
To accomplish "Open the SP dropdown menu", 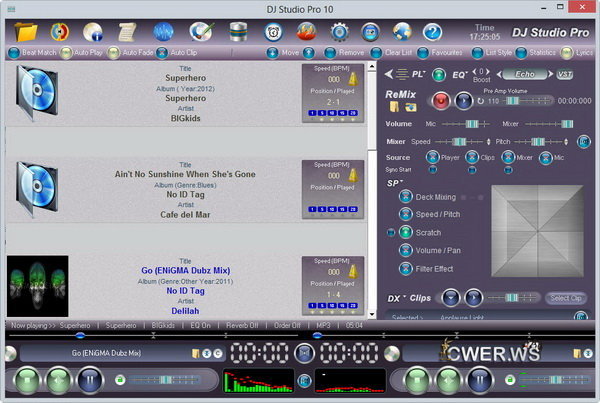I will (395, 183).
